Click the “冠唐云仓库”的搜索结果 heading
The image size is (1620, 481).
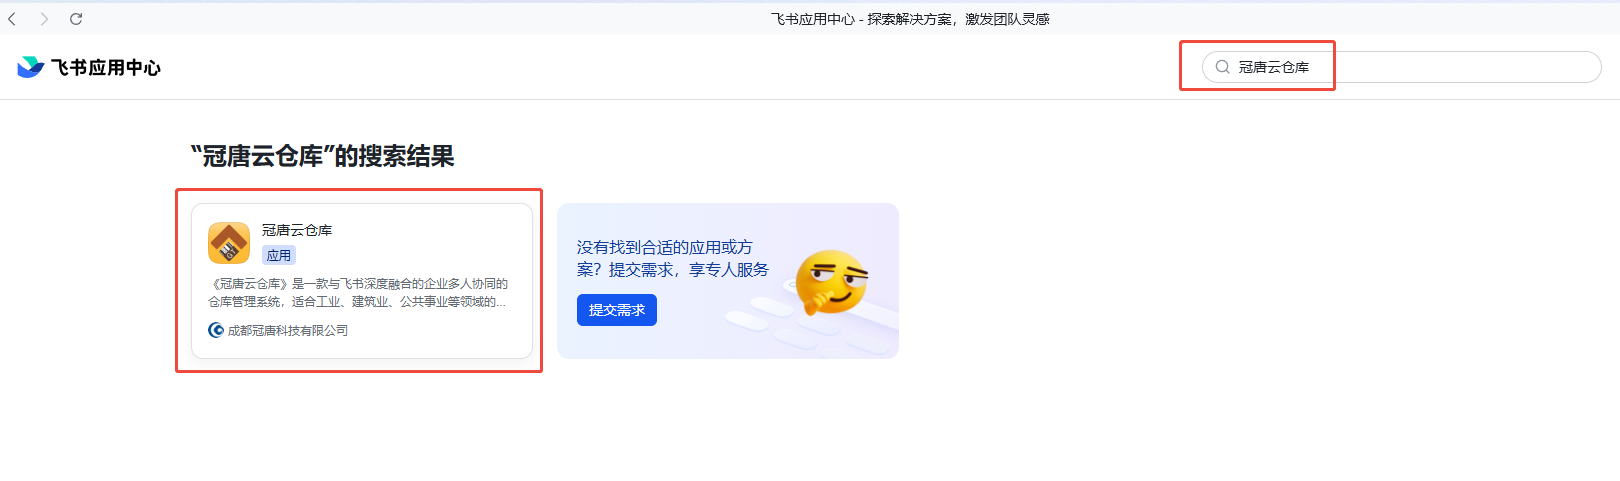322,156
